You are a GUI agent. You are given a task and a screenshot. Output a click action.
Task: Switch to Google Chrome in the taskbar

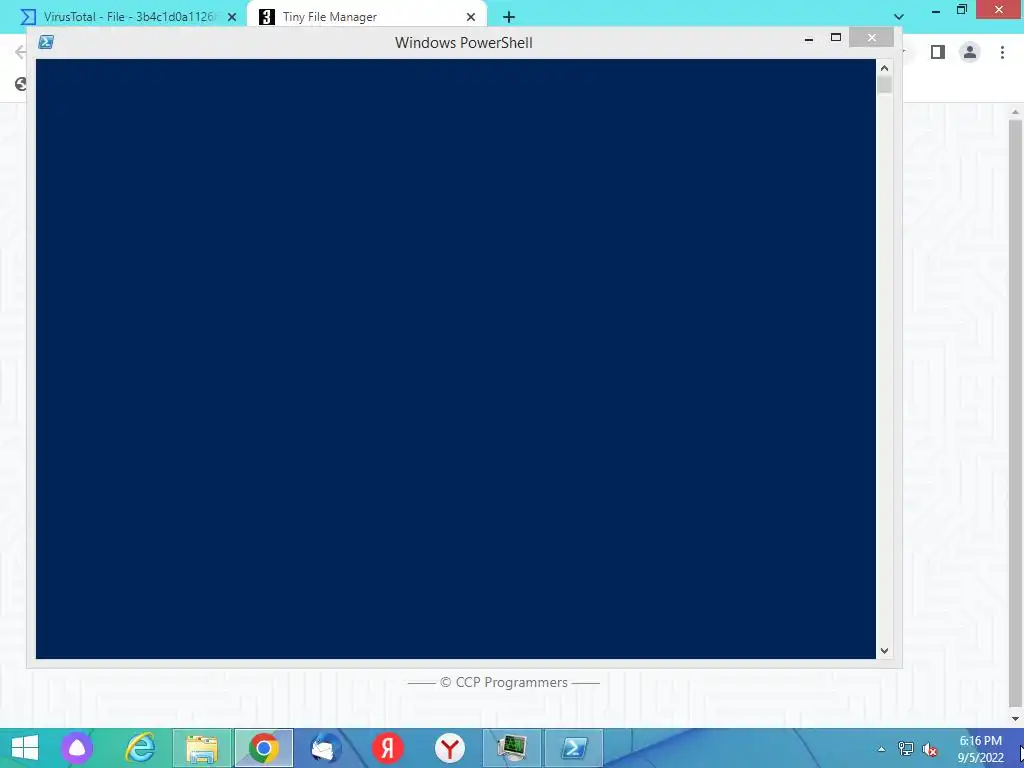click(x=264, y=748)
